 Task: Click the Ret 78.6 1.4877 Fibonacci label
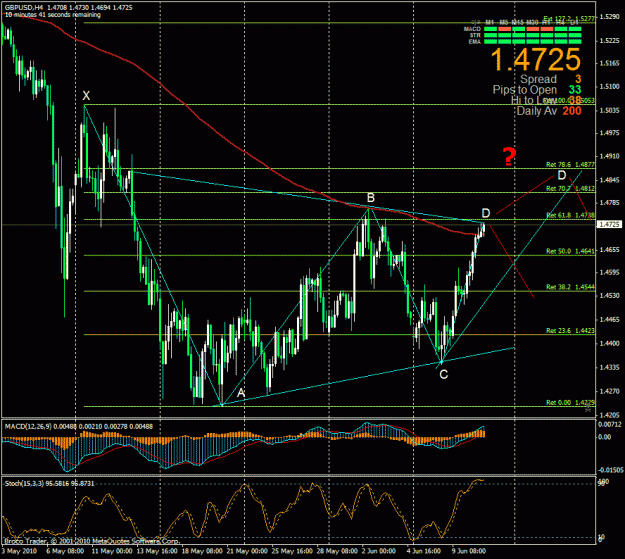click(570, 164)
